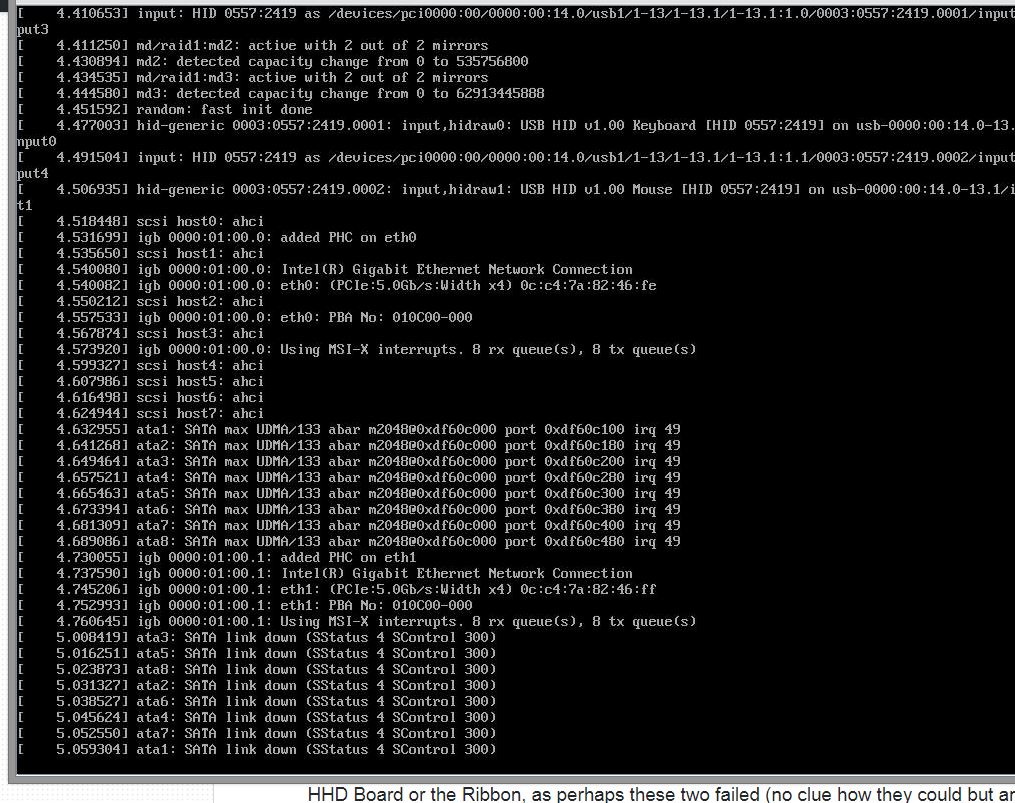This screenshot has height=803, width=1015.
Task: Click the line 'md/raid1:md2: active with 2 out of 2 mirrors'
Action: coord(253,45)
